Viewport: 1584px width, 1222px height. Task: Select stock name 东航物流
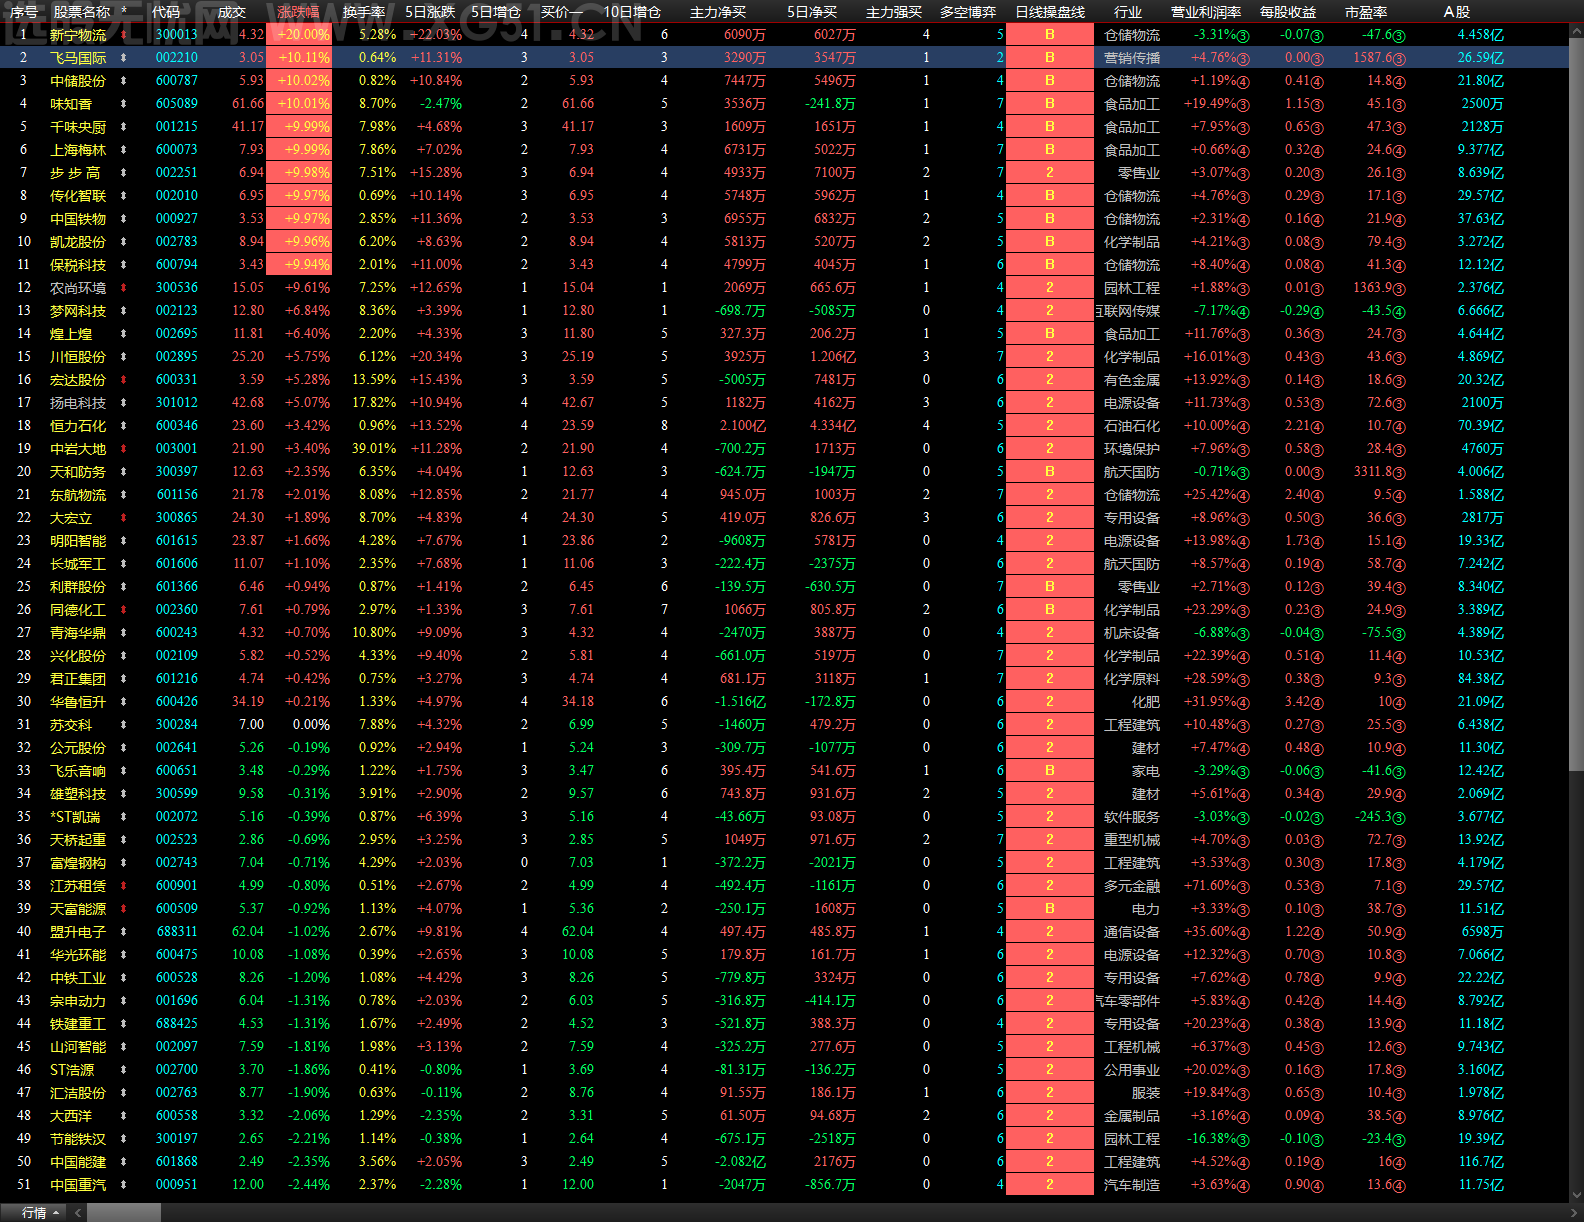click(x=78, y=495)
